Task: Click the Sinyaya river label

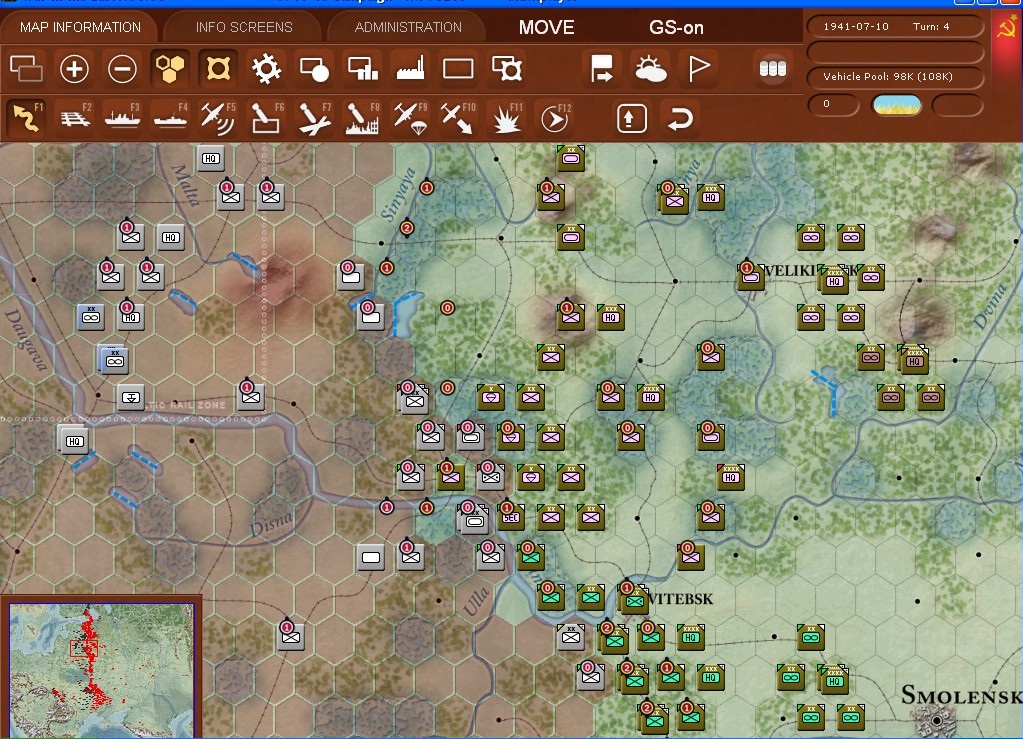Action: click(398, 194)
